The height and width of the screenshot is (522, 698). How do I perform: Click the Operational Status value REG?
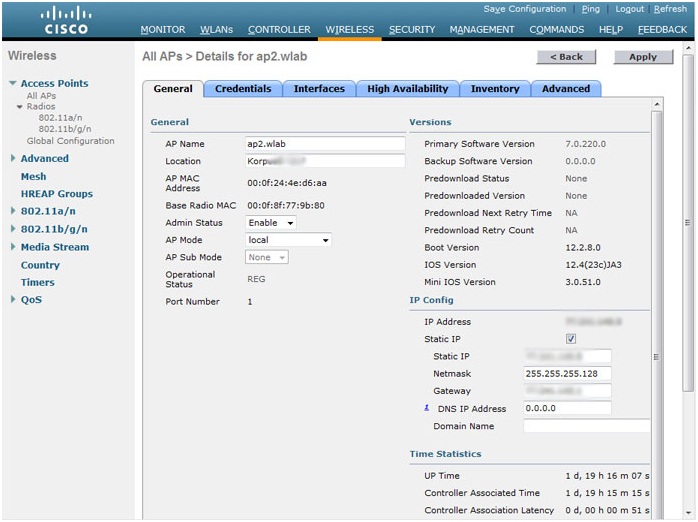pos(256,279)
